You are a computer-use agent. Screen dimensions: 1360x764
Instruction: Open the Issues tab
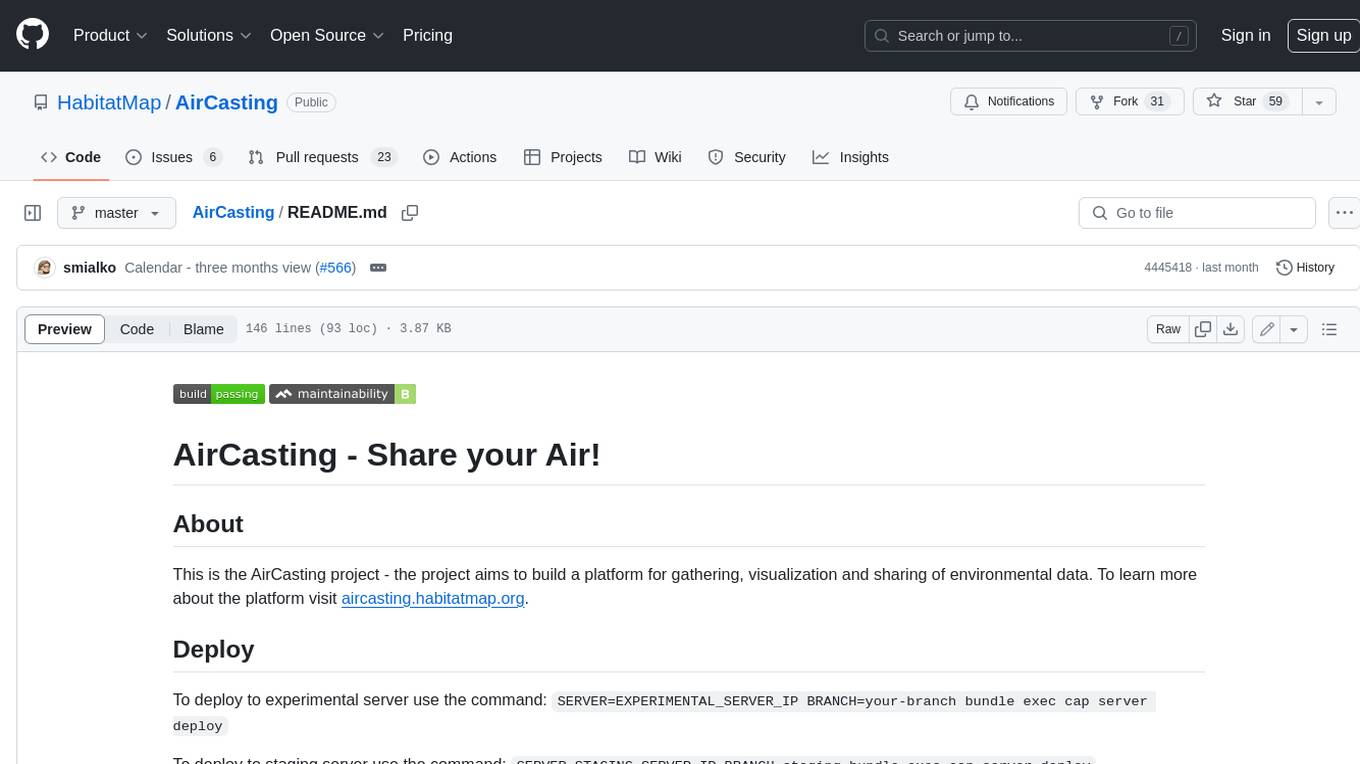(173, 157)
